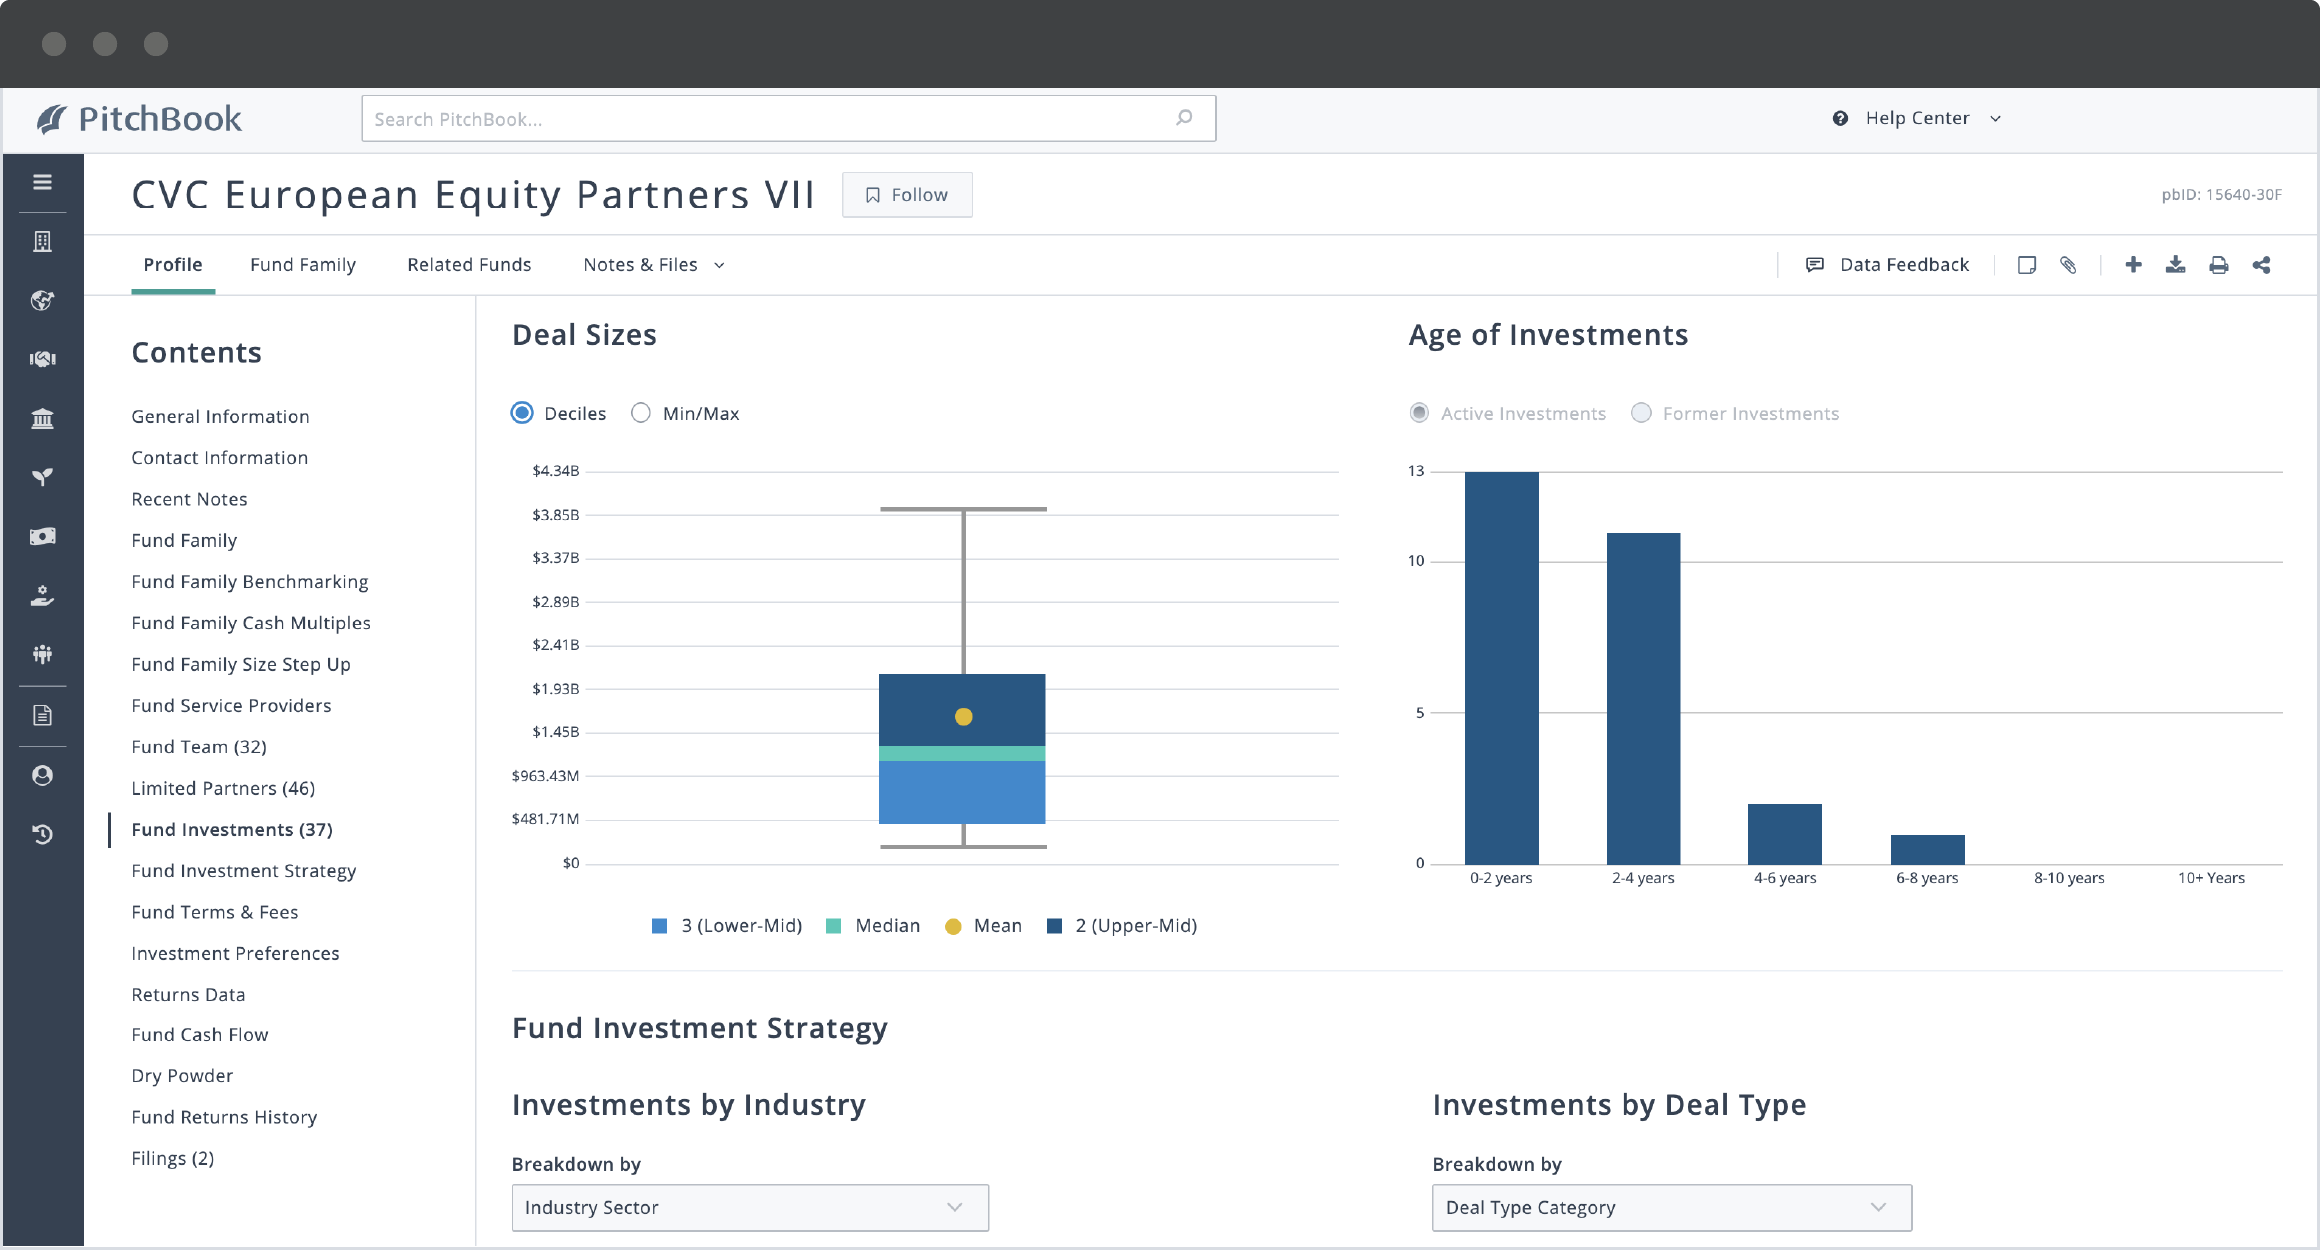Click the Data Feedback button
Image resolution: width=2320 pixels, height=1250 pixels.
[x=1887, y=265]
